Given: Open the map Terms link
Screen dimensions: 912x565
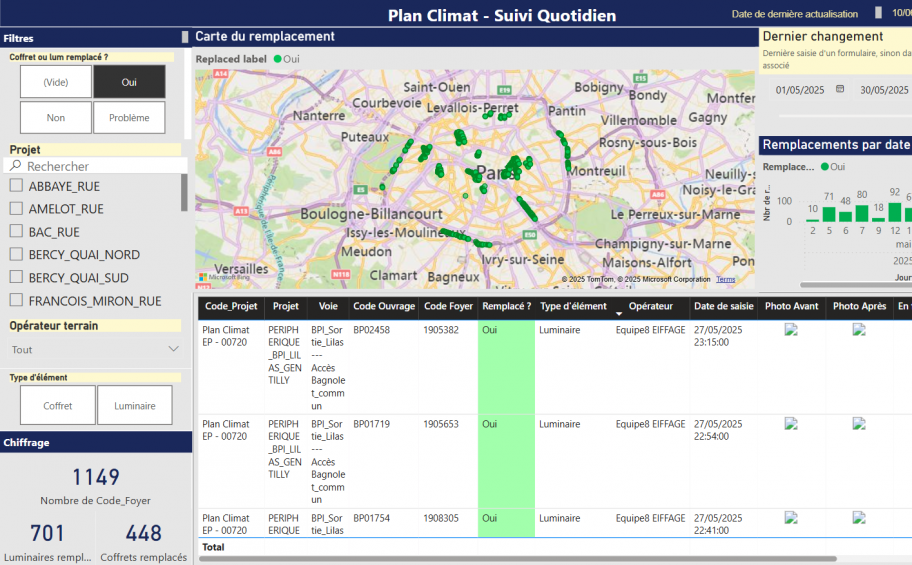Looking at the screenshot, I should (725, 279).
